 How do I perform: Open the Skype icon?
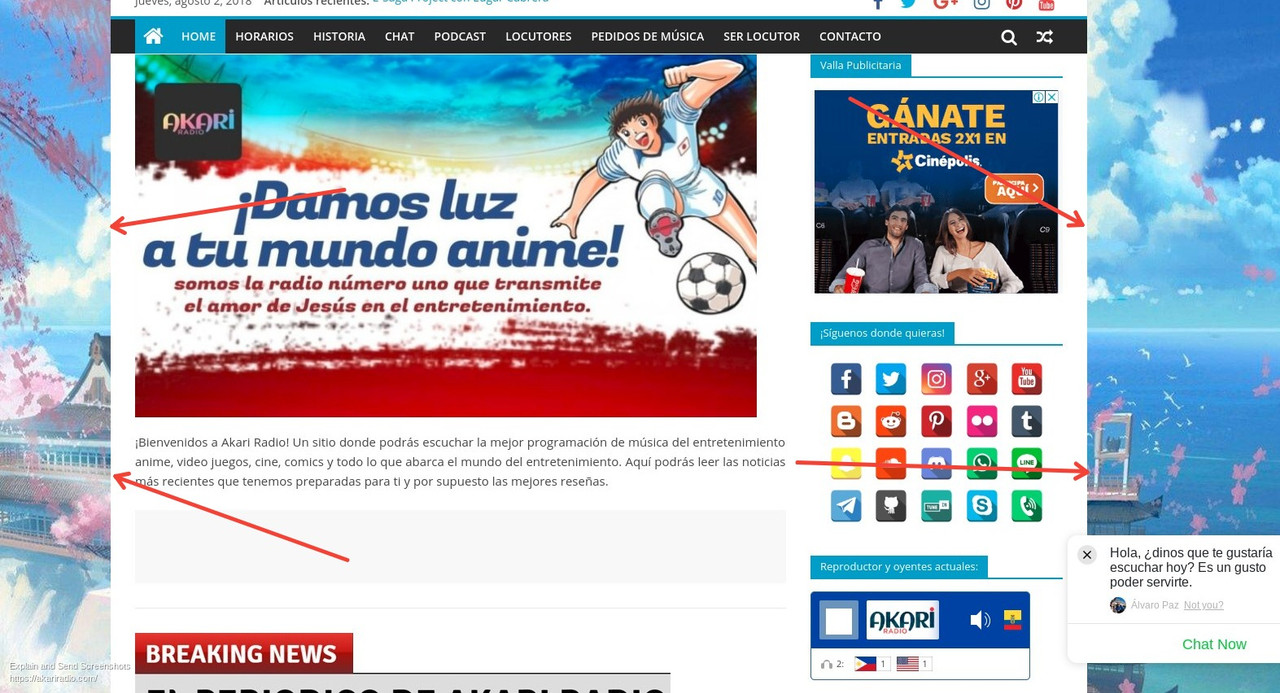[x=982, y=506]
